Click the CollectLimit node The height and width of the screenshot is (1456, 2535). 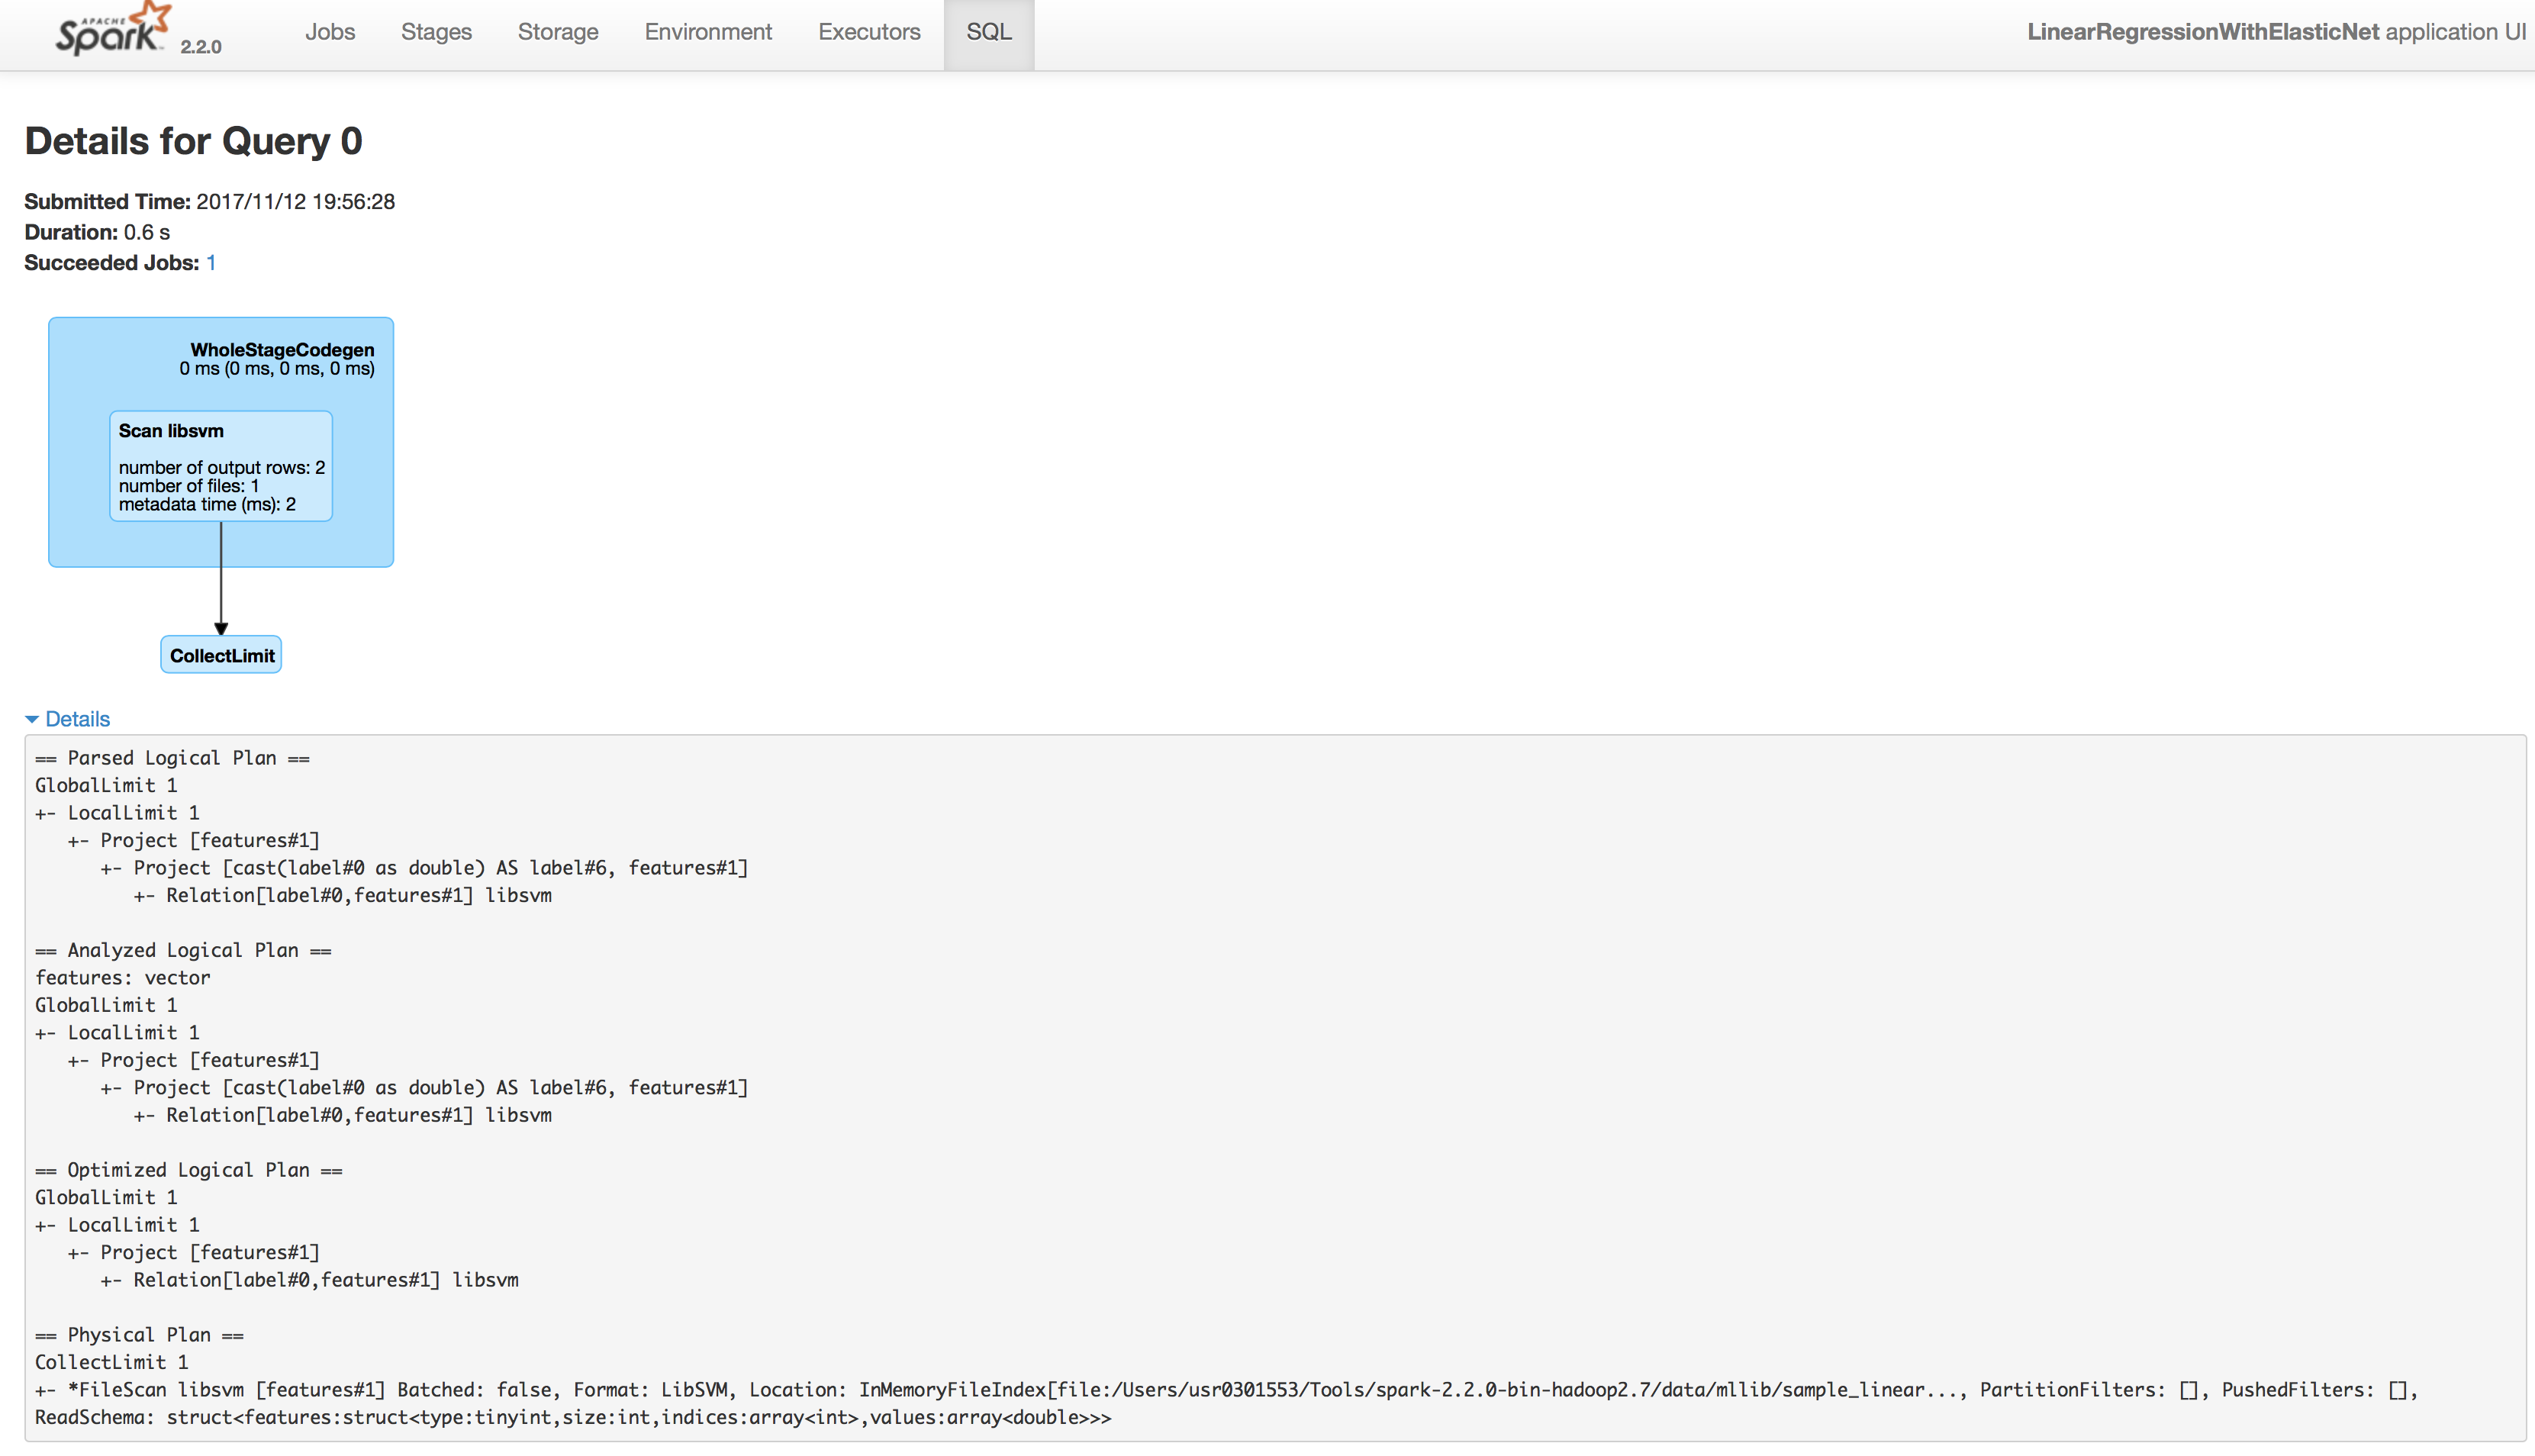[x=221, y=655]
